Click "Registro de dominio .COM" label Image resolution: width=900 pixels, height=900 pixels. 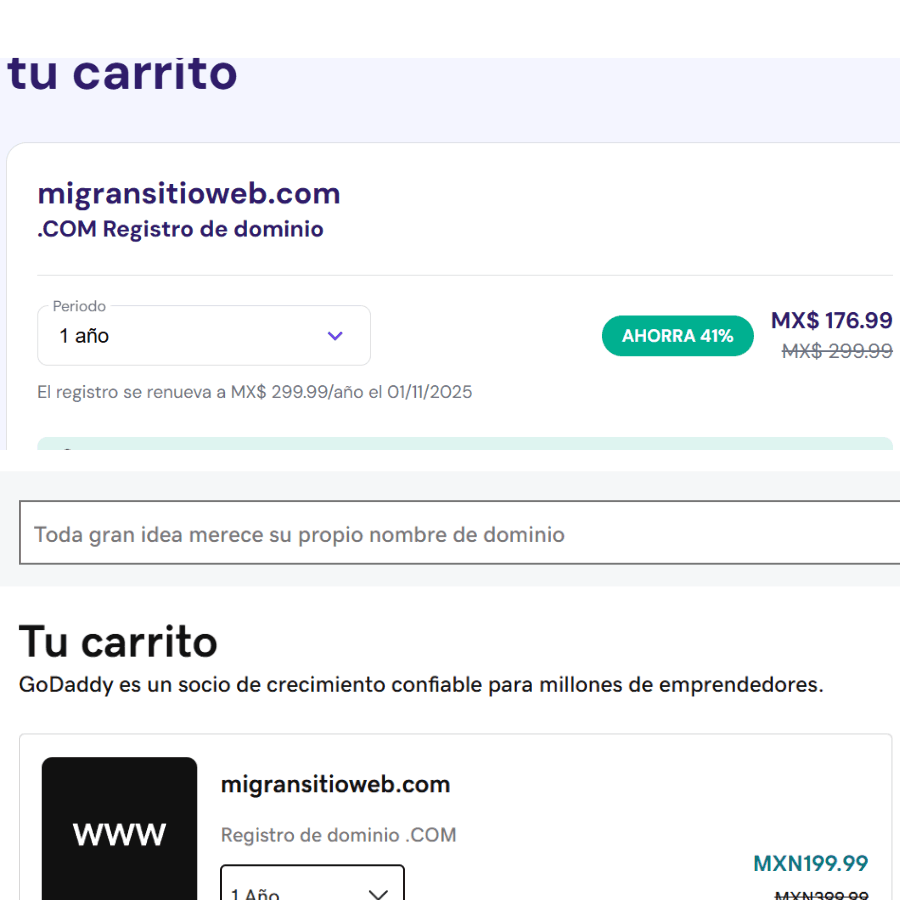pyautogui.click(x=338, y=835)
